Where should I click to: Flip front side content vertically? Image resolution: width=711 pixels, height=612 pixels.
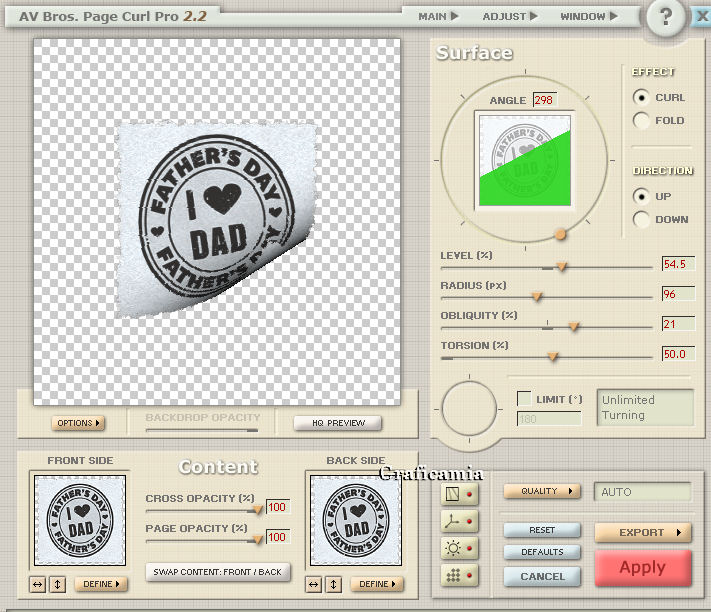(58, 584)
